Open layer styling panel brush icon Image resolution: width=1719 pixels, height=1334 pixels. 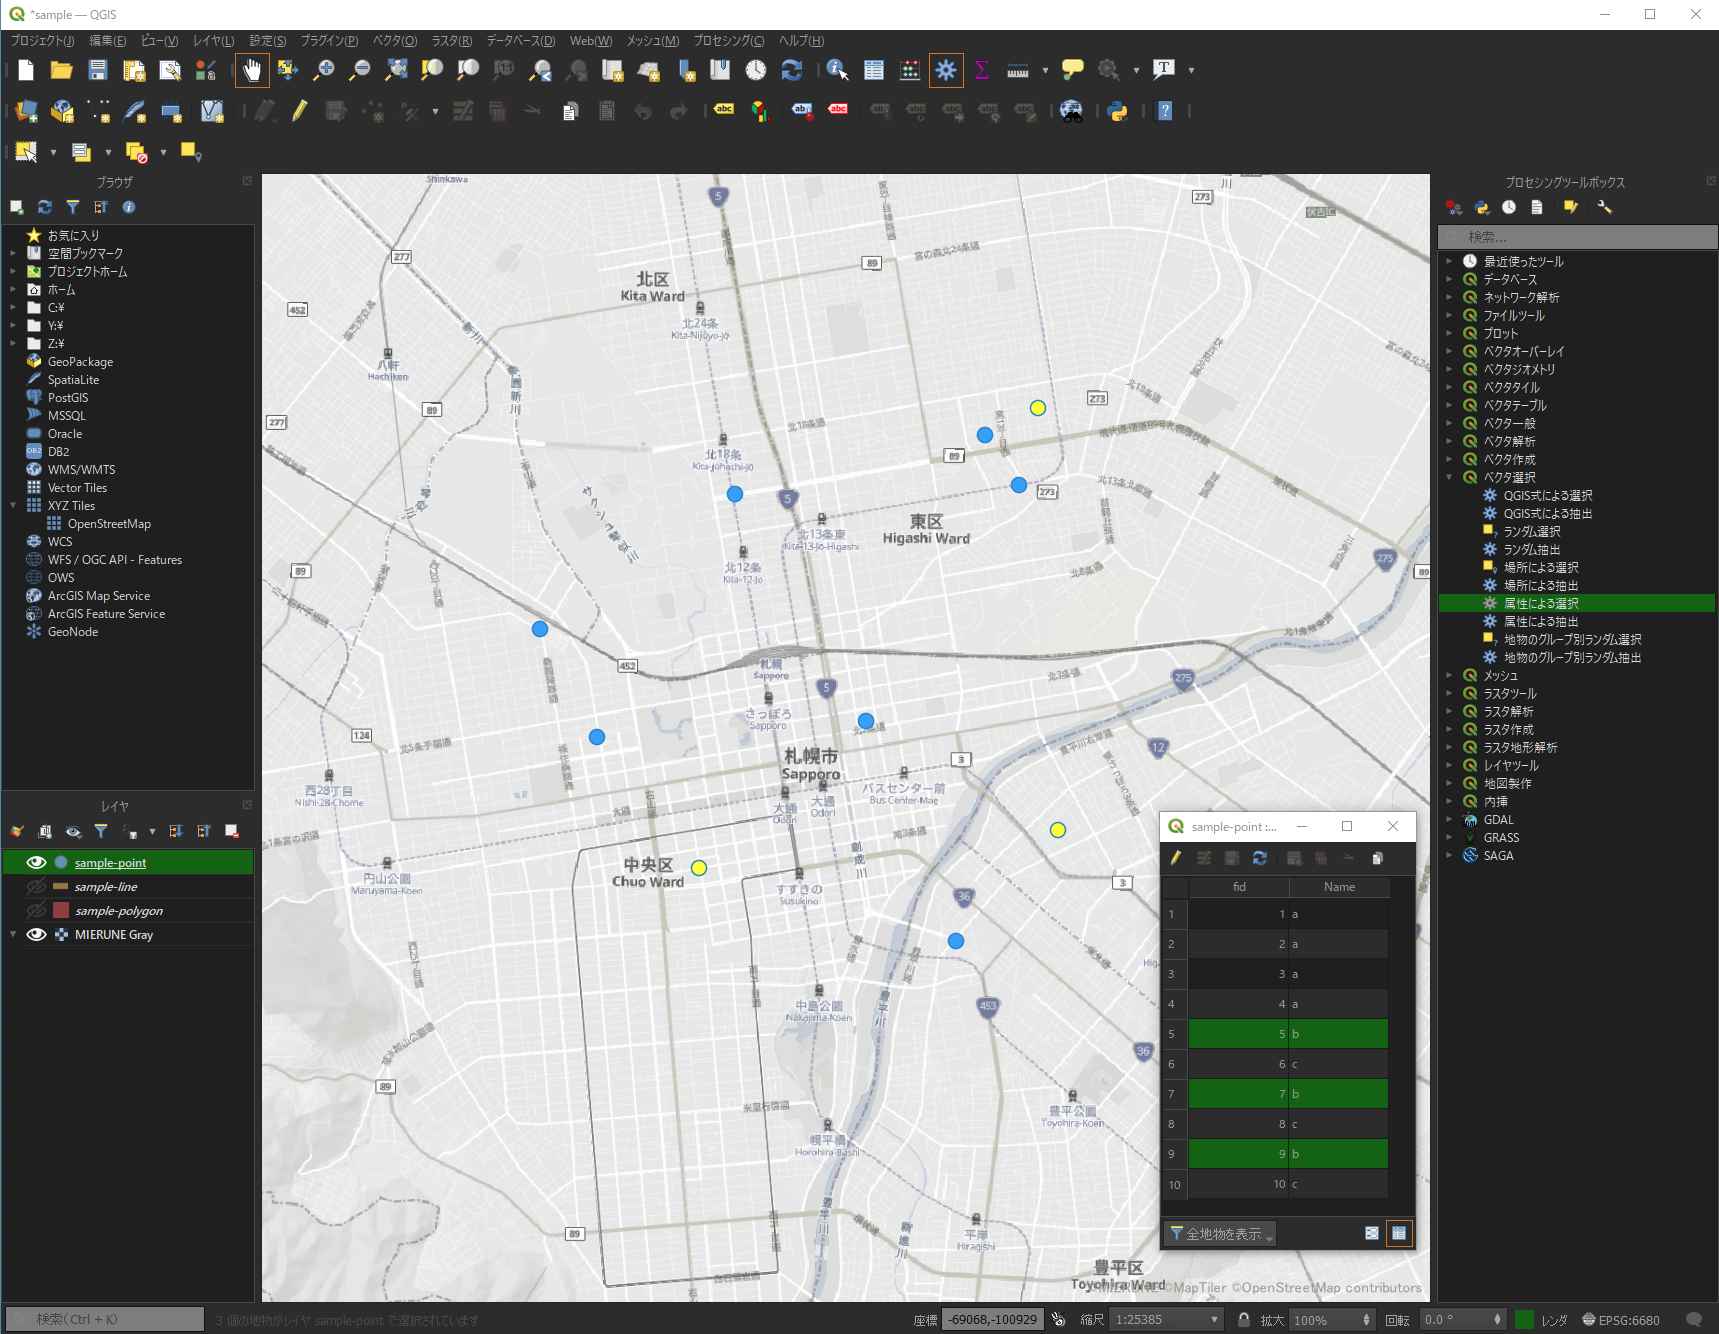17,831
